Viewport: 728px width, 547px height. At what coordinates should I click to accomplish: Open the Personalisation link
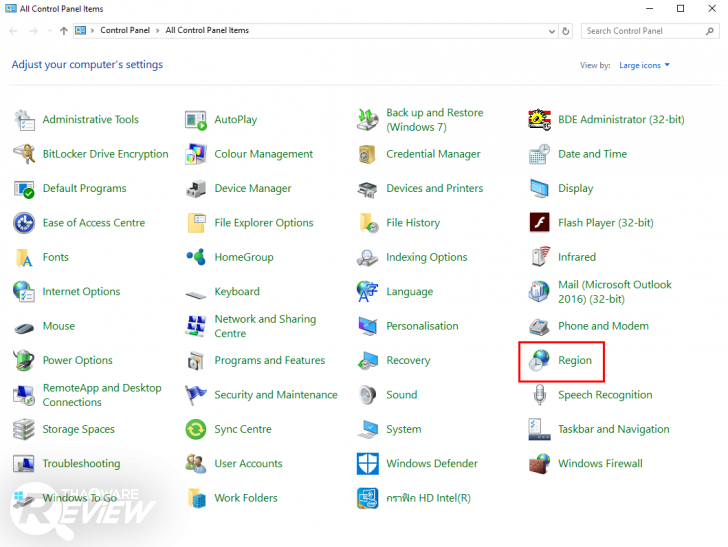pos(422,326)
